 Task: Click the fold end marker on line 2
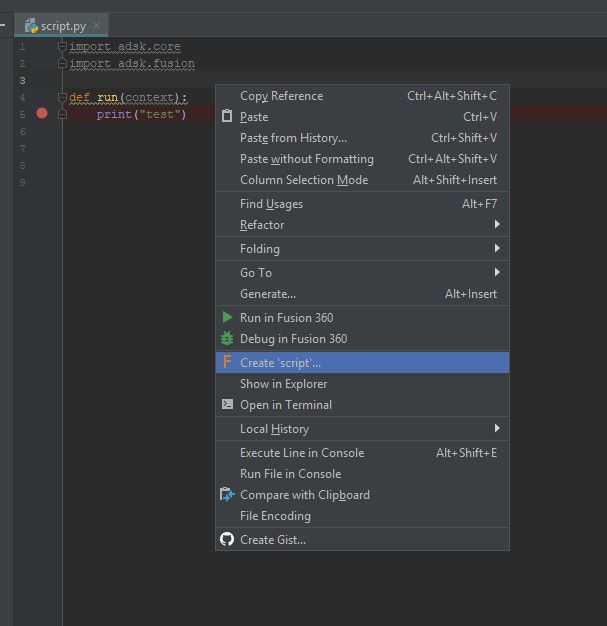(62, 63)
